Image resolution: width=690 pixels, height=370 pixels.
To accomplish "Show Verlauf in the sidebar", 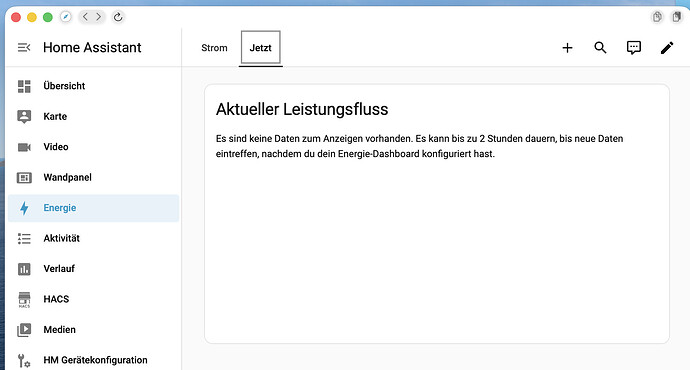I will pyautogui.click(x=93, y=269).
